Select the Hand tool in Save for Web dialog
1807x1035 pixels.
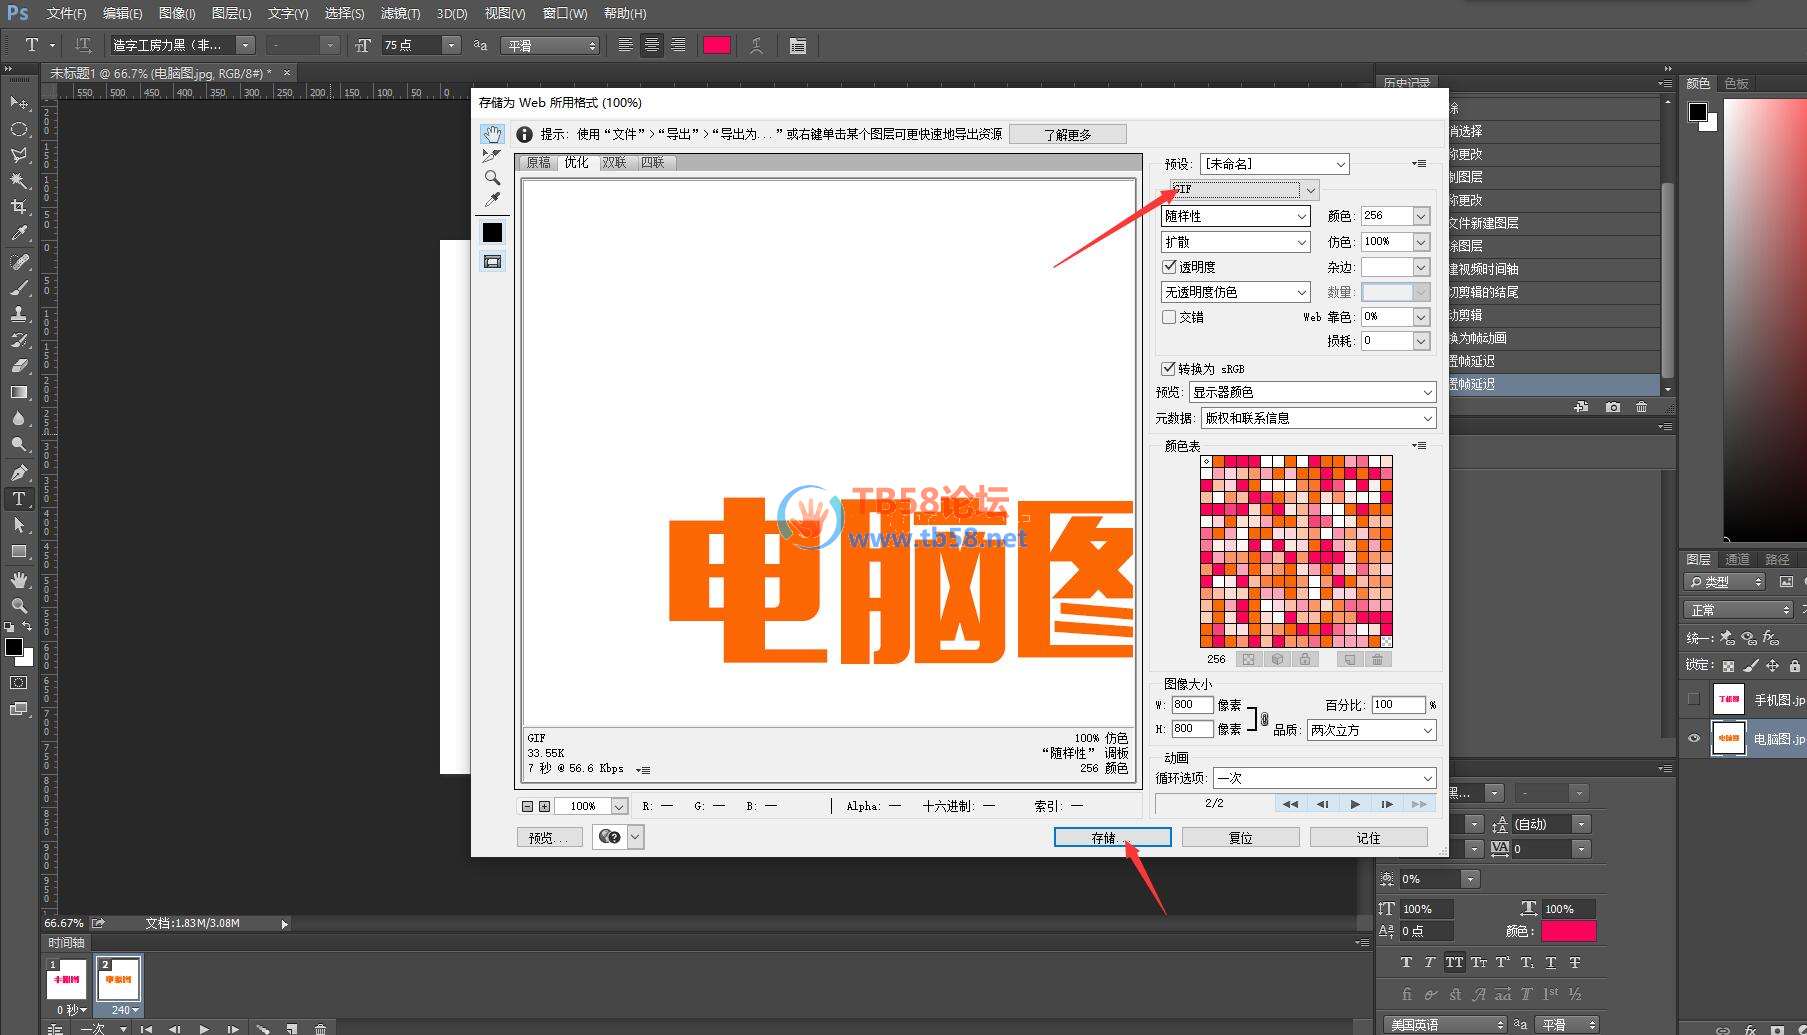[x=492, y=134]
